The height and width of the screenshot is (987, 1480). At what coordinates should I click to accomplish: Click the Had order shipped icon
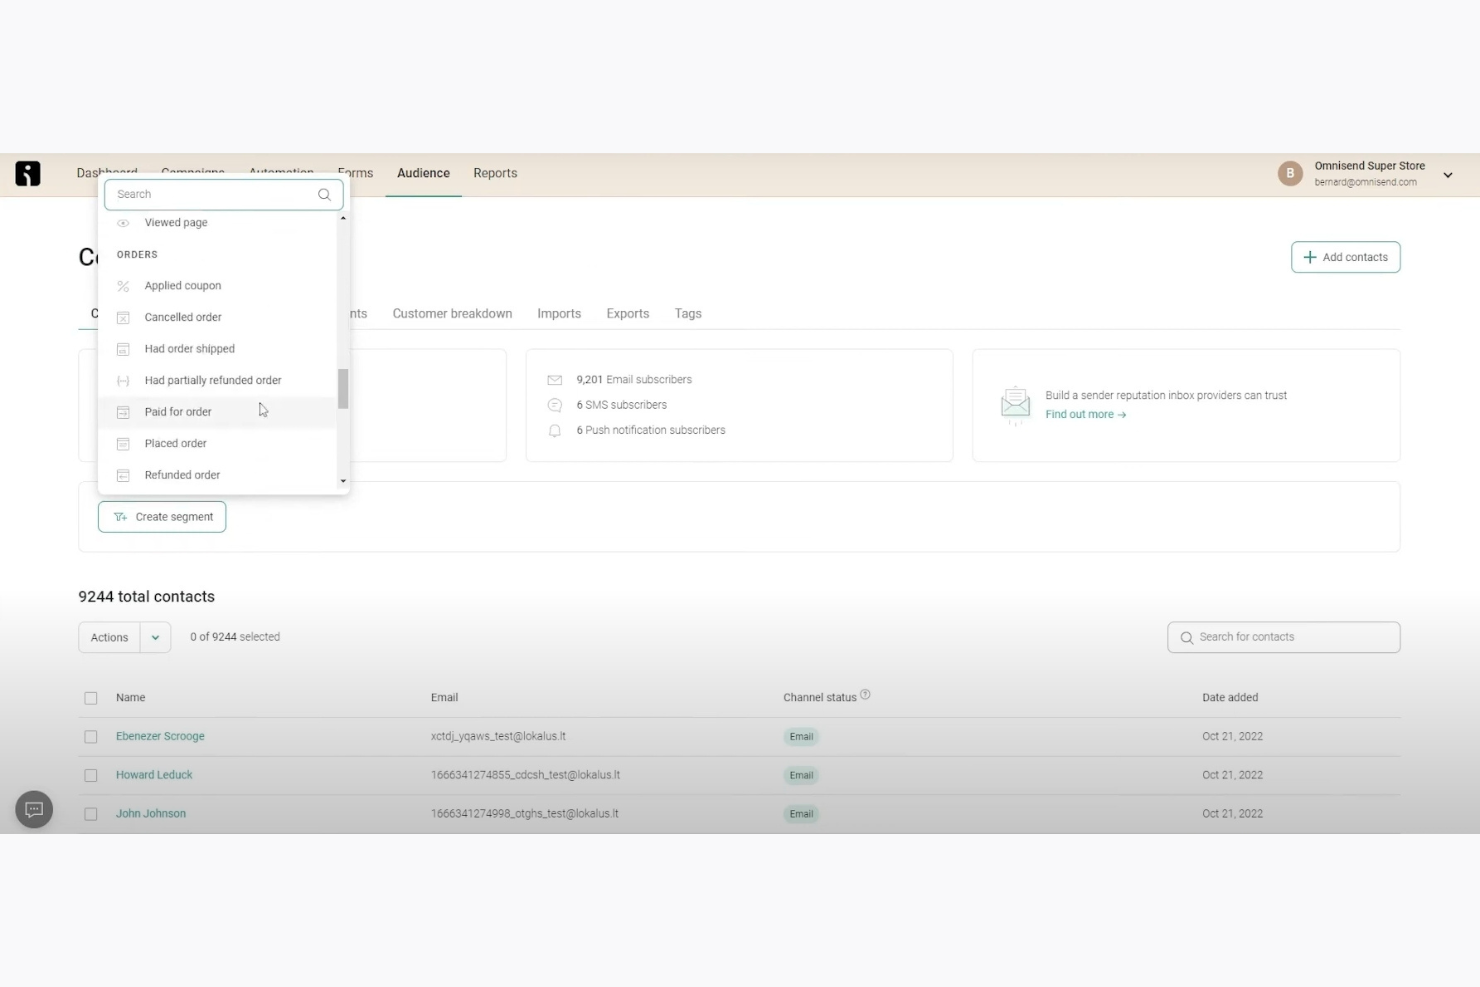coord(123,348)
